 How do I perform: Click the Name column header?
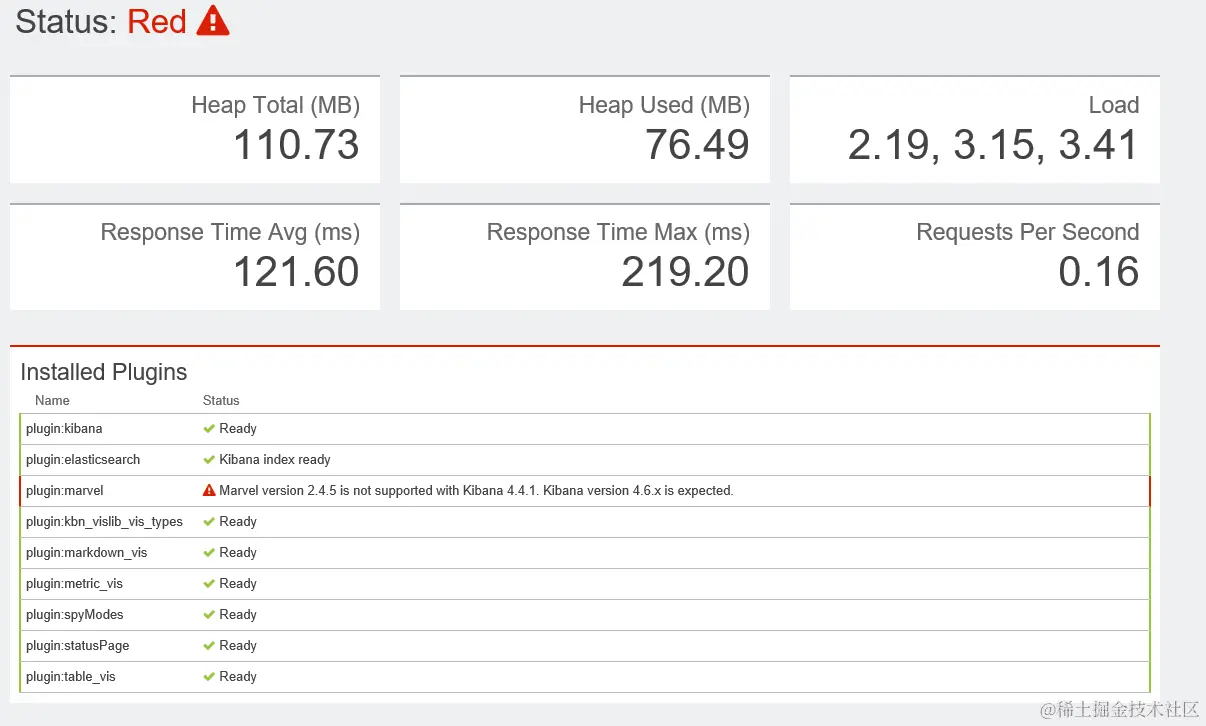(x=52, y=400)
